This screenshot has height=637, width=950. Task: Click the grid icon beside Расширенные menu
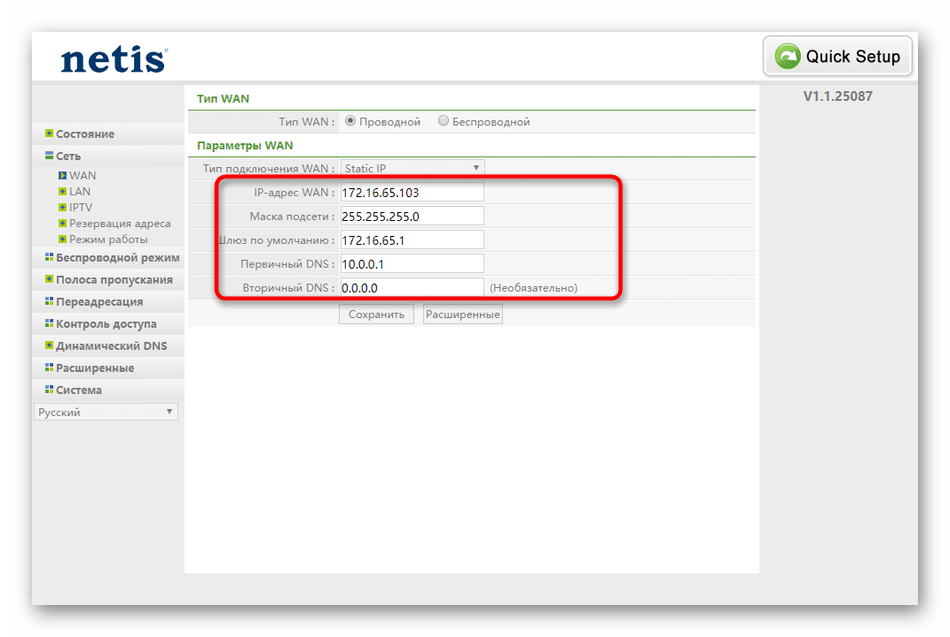point(49,367)
